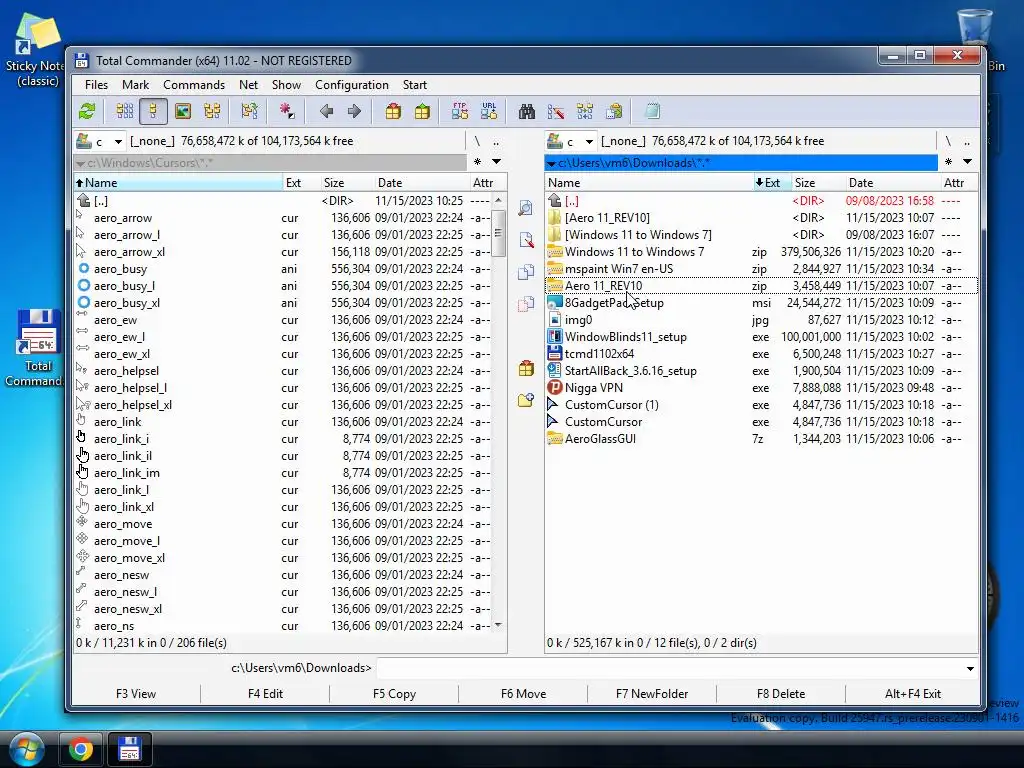Select AeroGlassGUI 7z archive
Viewport: 1024px width, 768px height.
pos(761,439)
